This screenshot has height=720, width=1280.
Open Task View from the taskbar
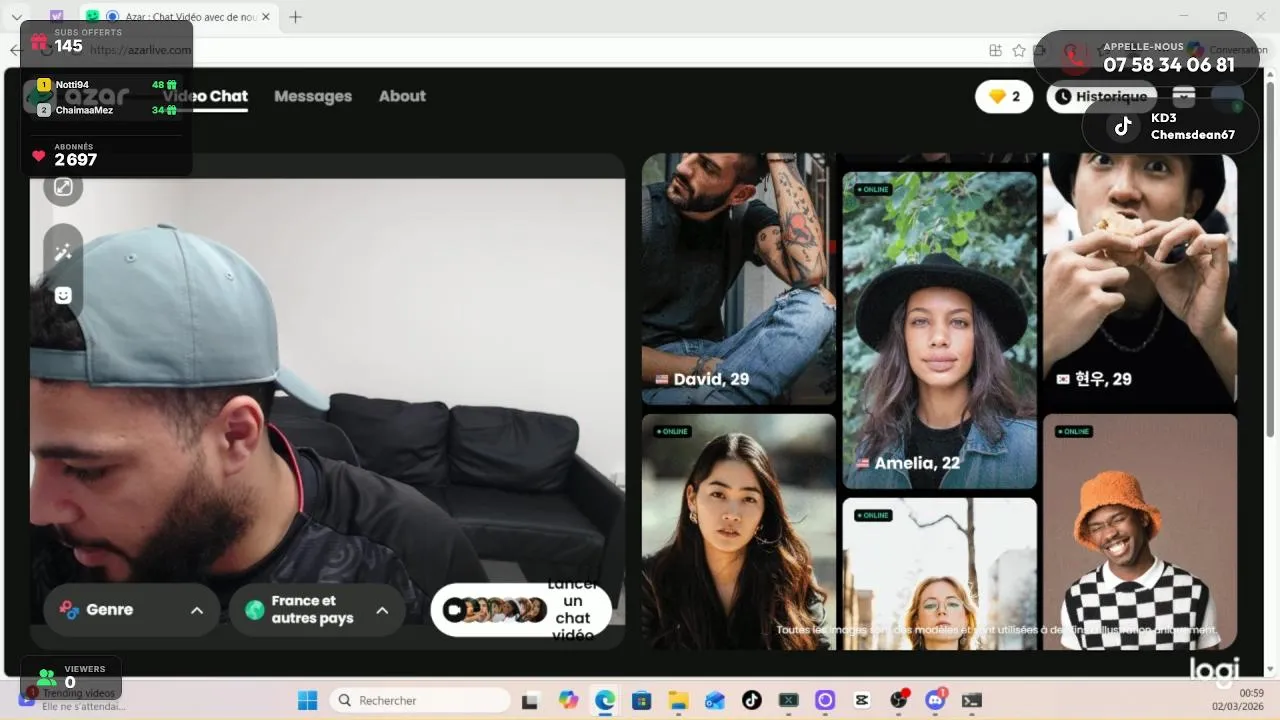pos(530,701)
